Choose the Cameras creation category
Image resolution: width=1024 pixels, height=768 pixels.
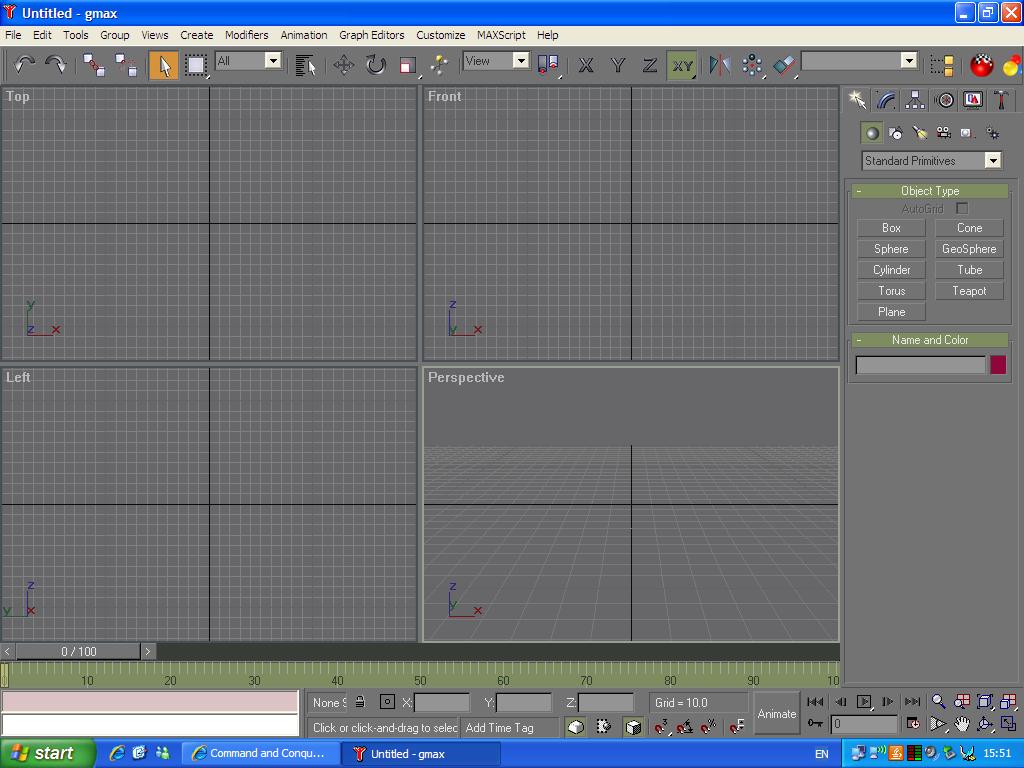point(943,133)
